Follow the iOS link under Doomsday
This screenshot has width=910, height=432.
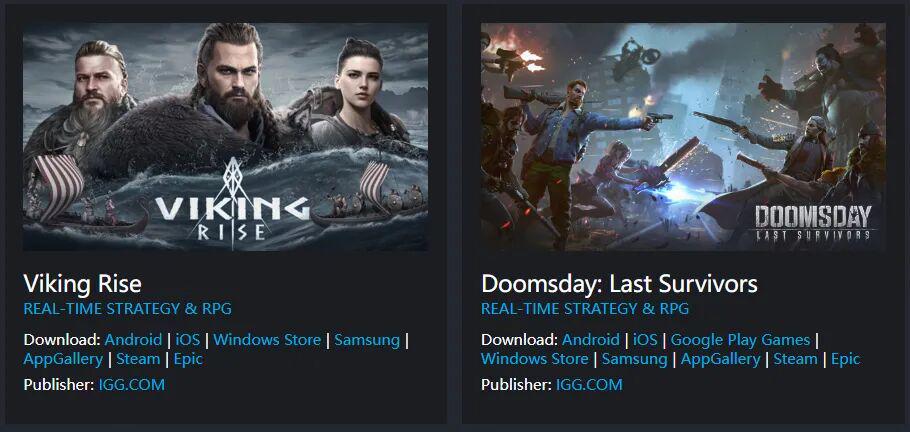[645, 340]
